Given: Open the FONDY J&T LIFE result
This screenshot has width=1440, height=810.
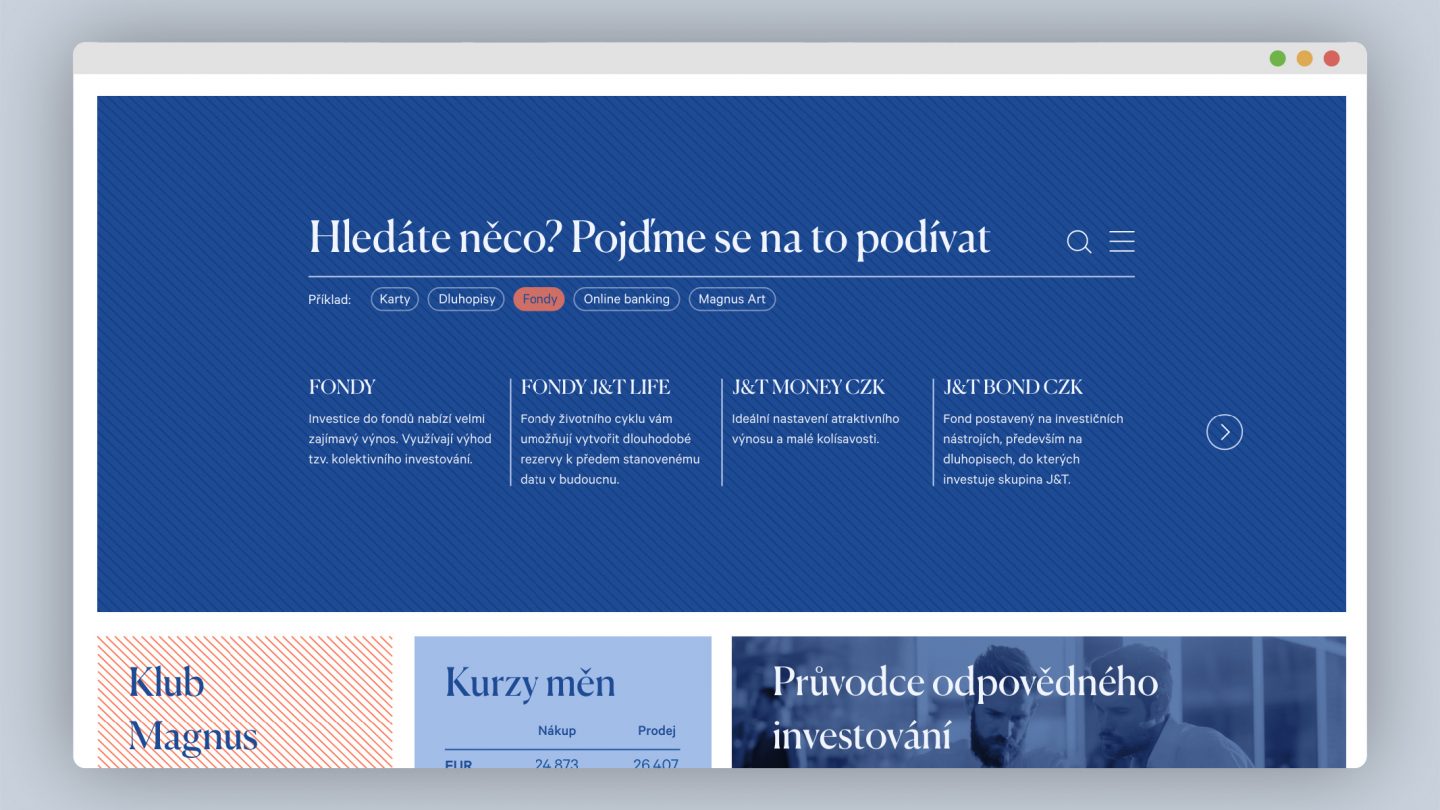Looking at the screenshot, I should click(x=595, y=387).
